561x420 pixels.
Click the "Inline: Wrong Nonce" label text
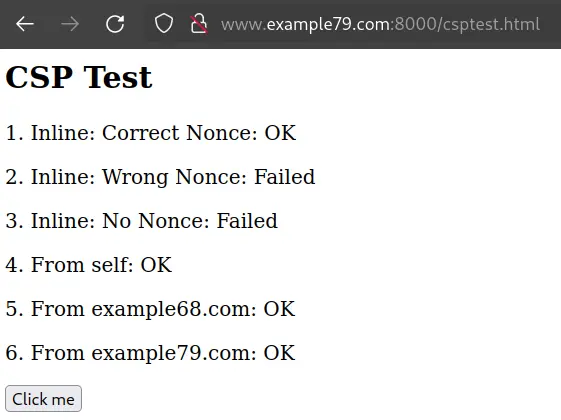(x=139, y=177)
